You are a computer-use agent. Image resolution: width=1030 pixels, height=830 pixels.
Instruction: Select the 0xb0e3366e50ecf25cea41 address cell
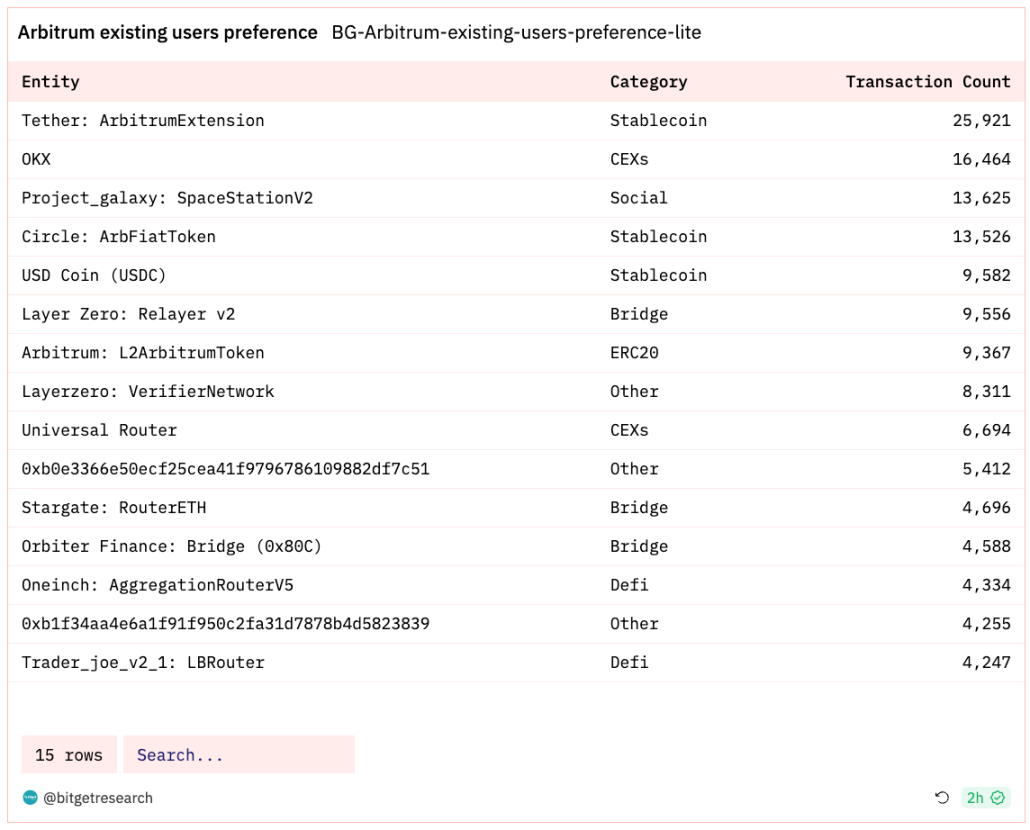[x=225, y=469]
